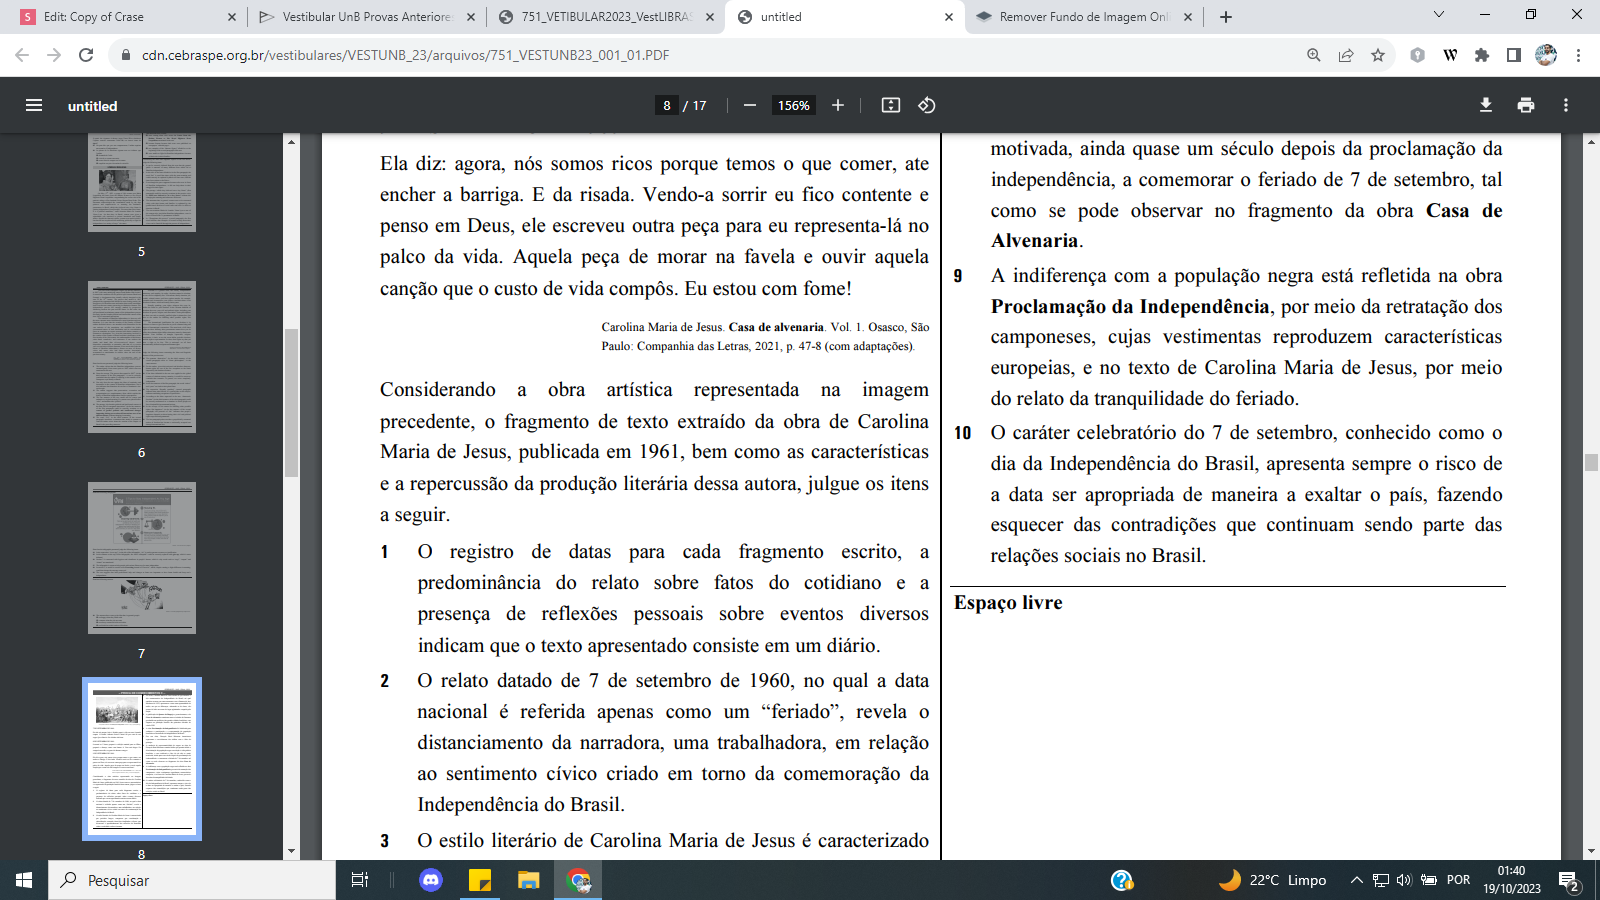Go back in browser history
The image size is (1600, 900).
coord(22,55)
